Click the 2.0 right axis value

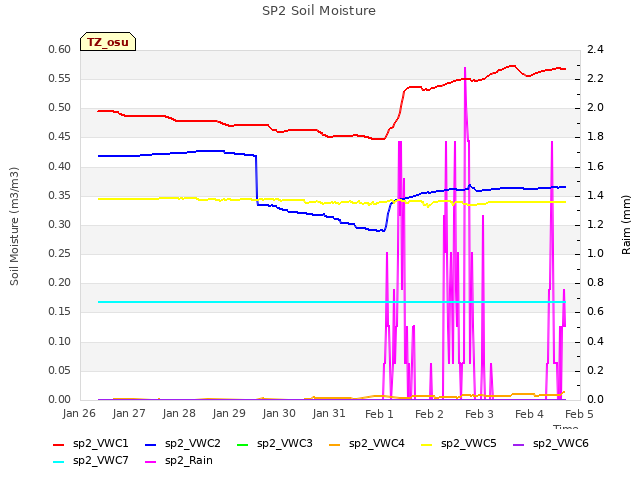click(596, 108)
